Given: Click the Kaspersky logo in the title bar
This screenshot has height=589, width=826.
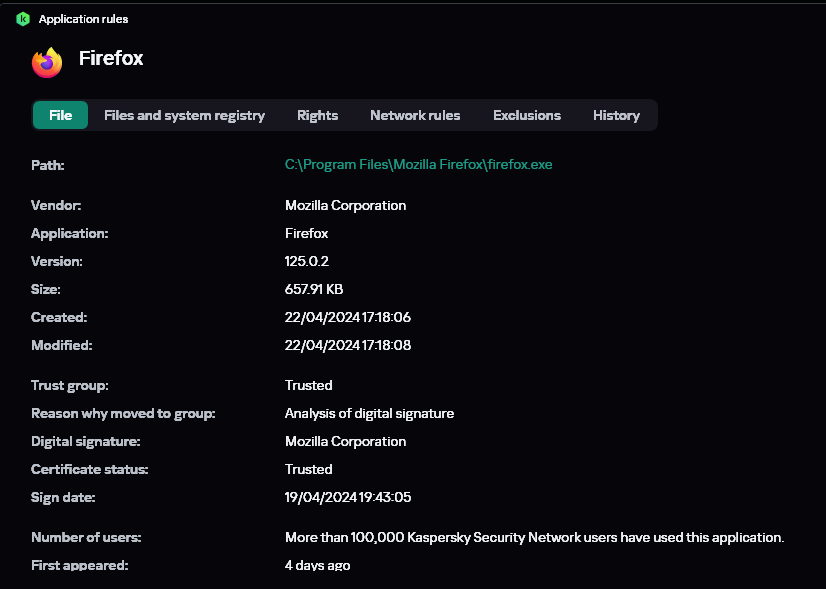Looking at the screenshot, I should (x=23, y=19).
